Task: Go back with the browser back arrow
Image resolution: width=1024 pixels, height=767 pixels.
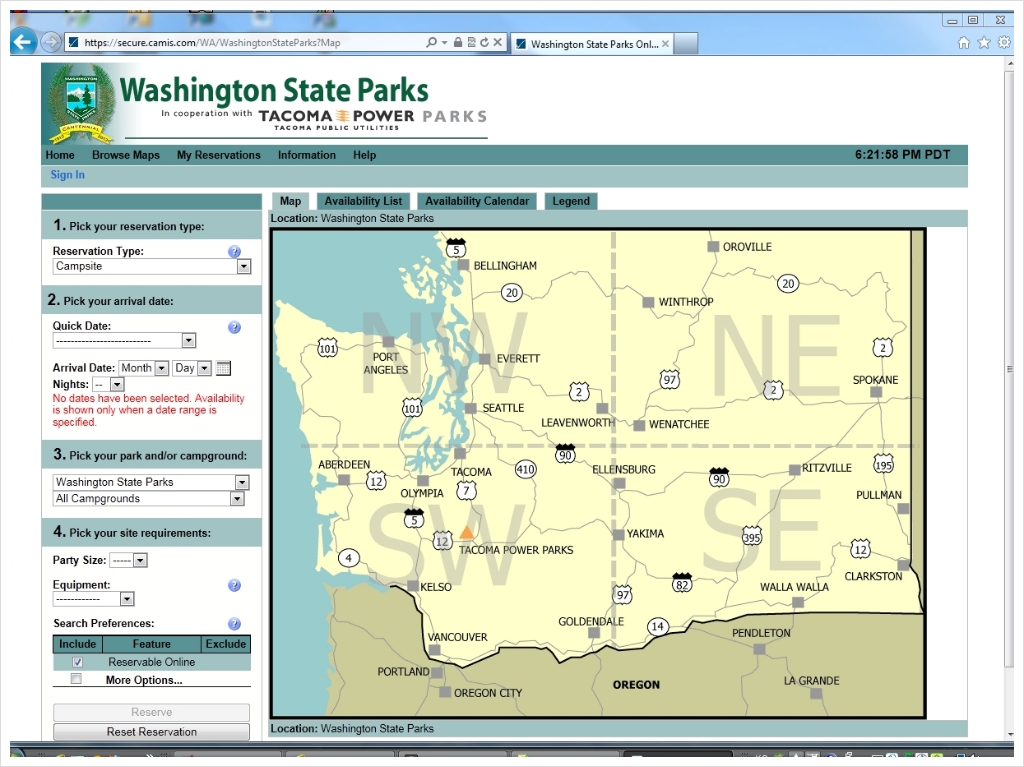Action: pos(23,42)
